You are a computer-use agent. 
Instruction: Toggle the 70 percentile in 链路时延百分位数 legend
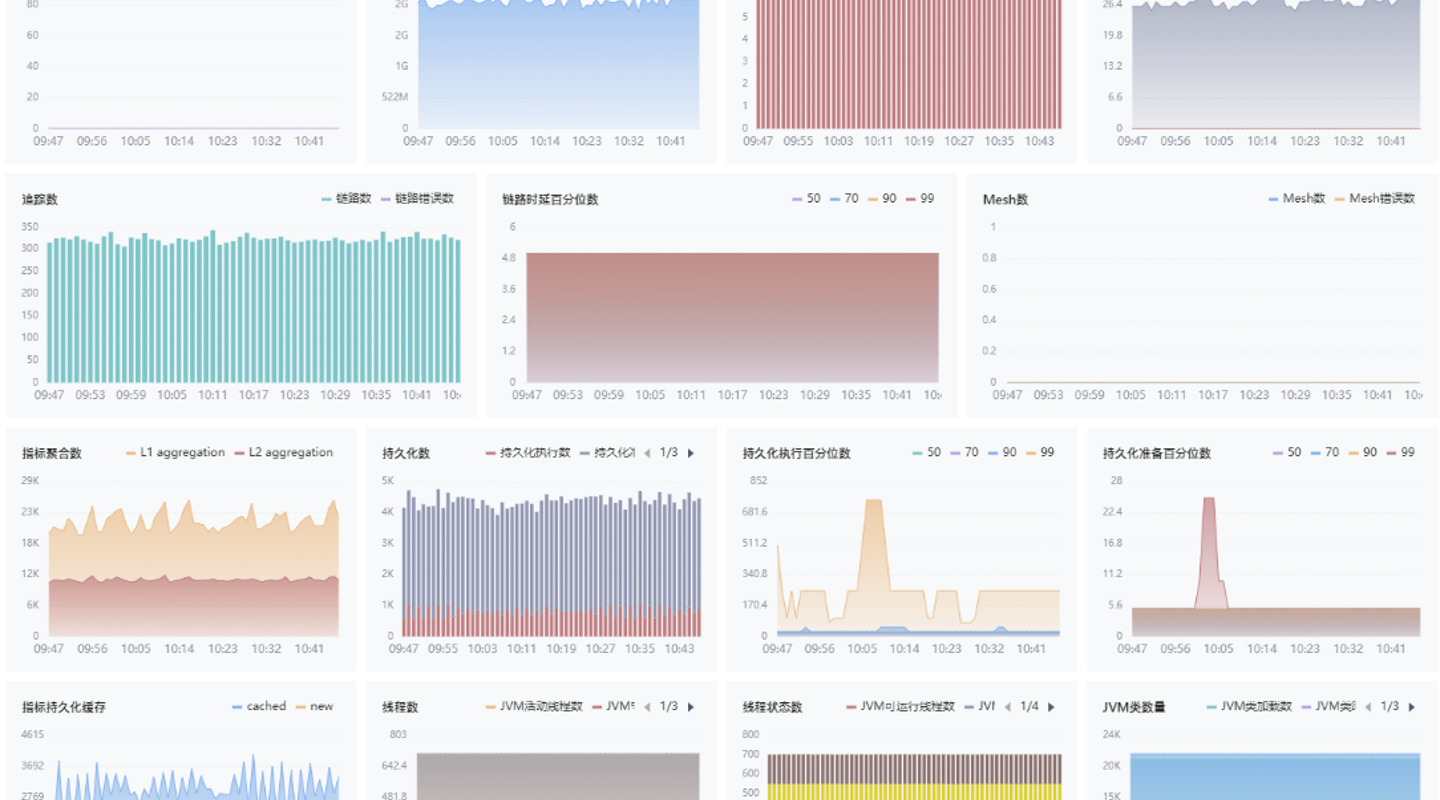(844, 199)
